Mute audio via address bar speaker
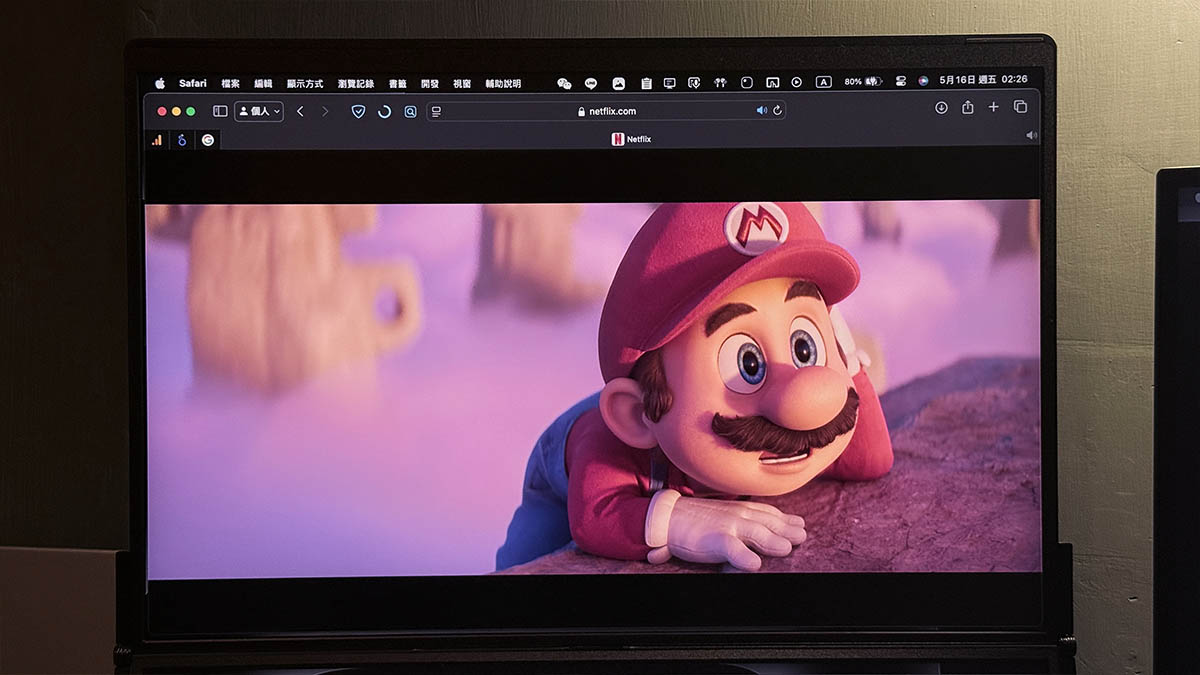 (761, 110)
